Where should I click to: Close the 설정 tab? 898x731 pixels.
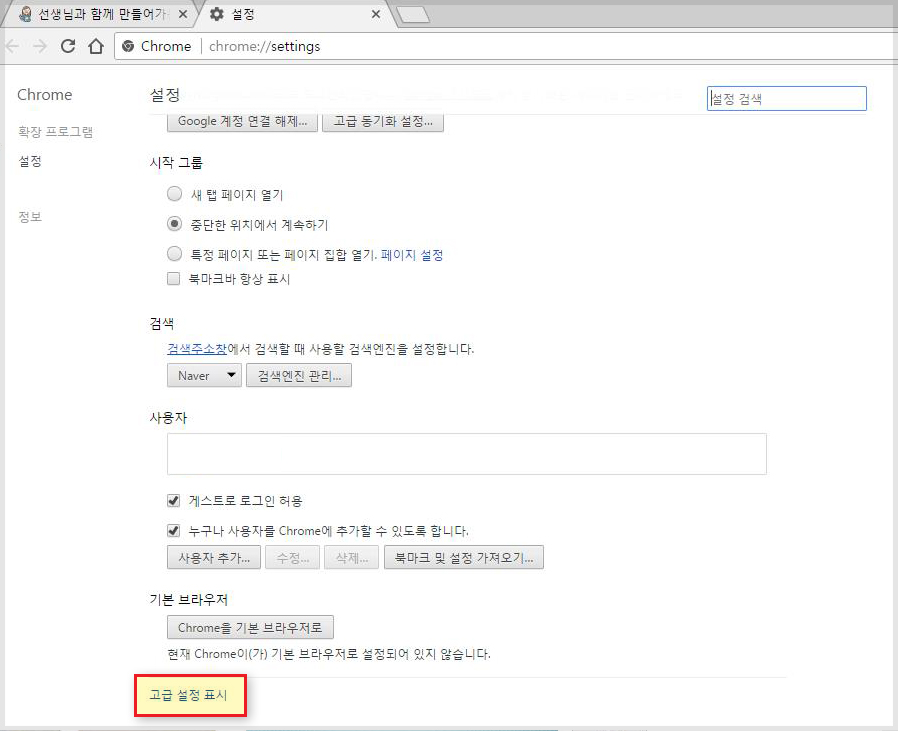pos(376,14)
